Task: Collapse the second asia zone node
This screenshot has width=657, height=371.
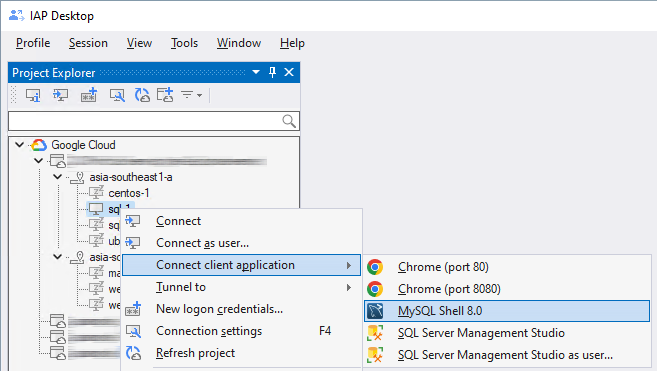Action: click(x=58, y=256)
